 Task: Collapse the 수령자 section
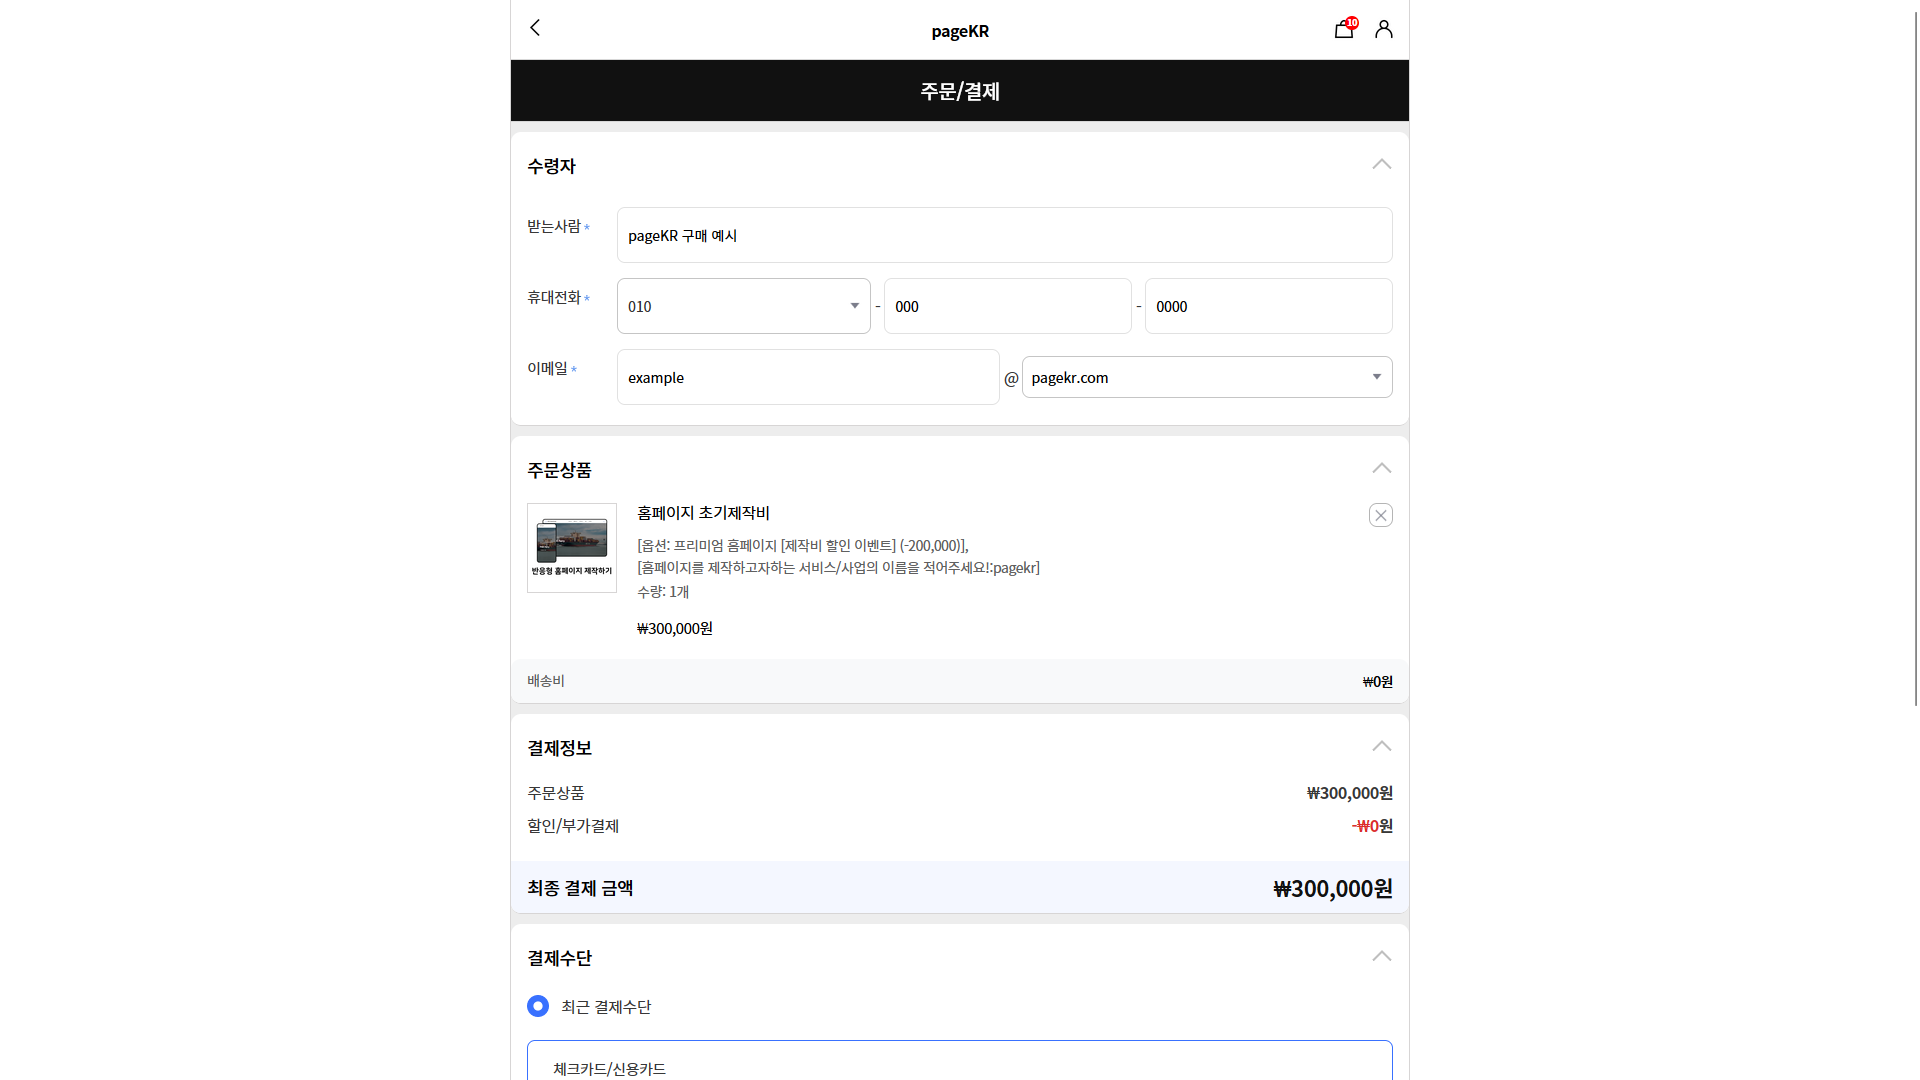pos(1381,165)
